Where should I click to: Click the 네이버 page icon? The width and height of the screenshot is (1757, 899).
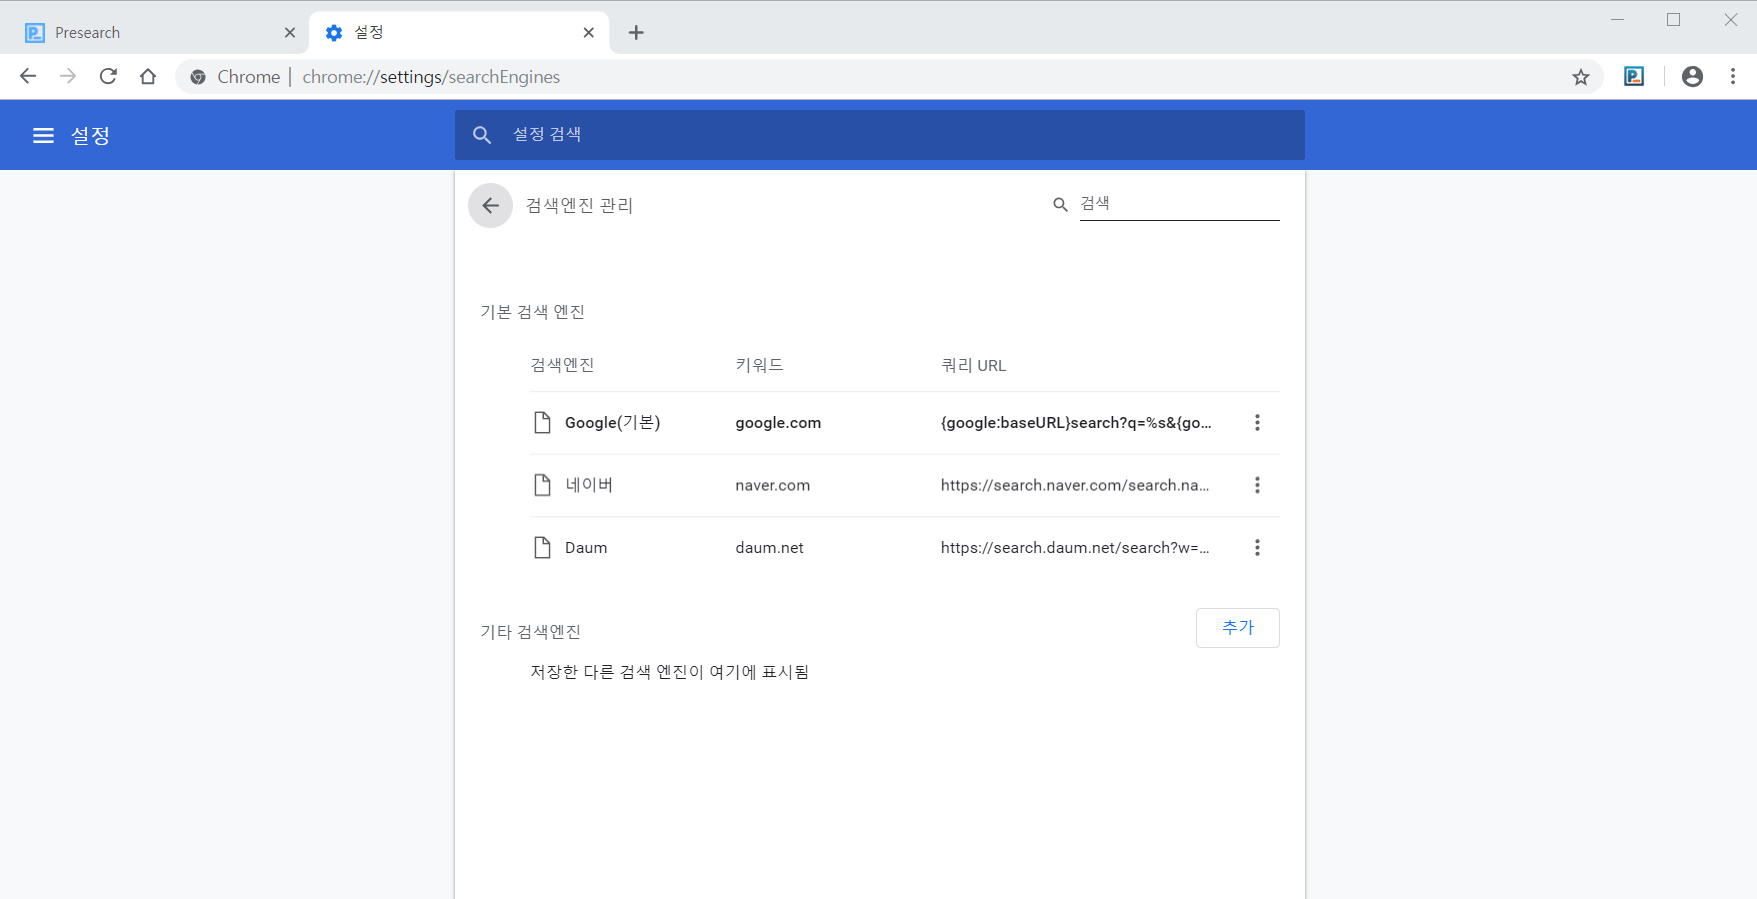point(542,485)
